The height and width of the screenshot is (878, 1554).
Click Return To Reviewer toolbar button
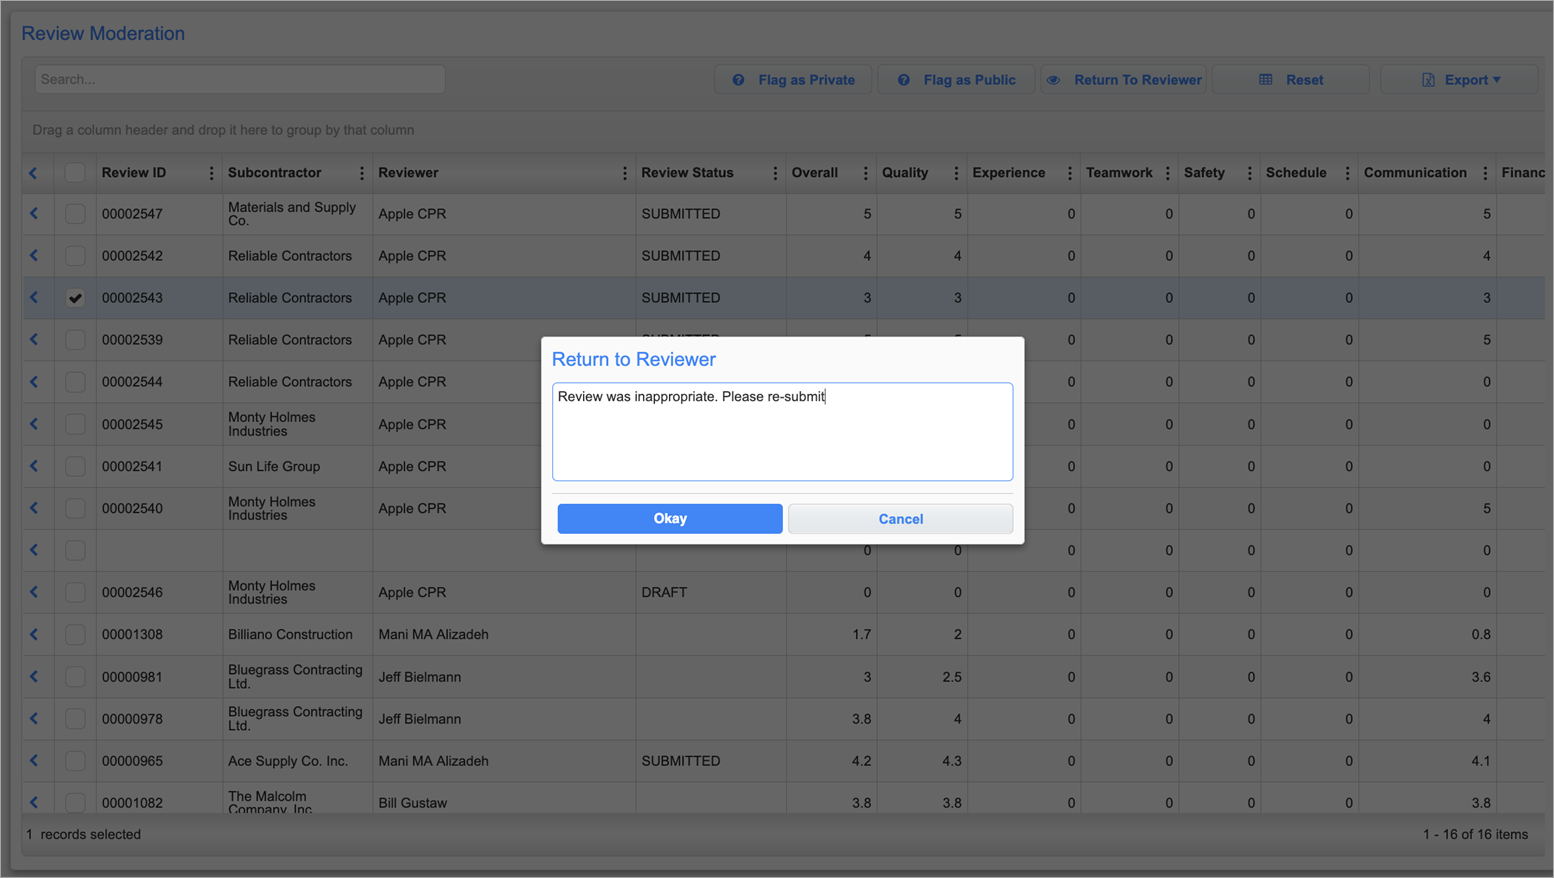point(1124,80)
